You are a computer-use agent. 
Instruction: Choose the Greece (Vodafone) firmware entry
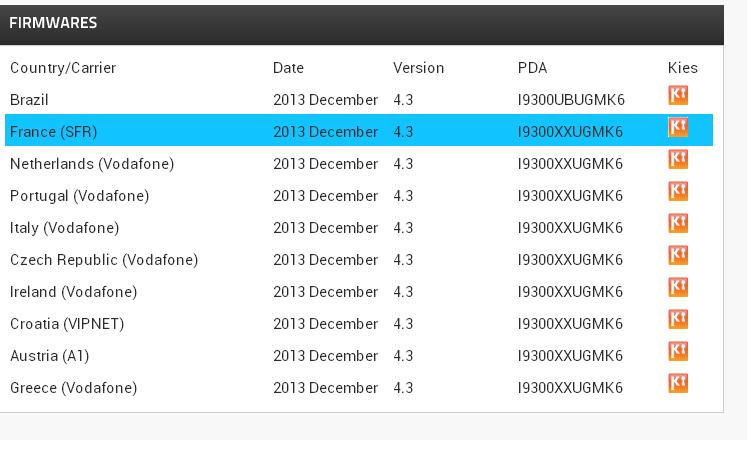tap(359, 387)
